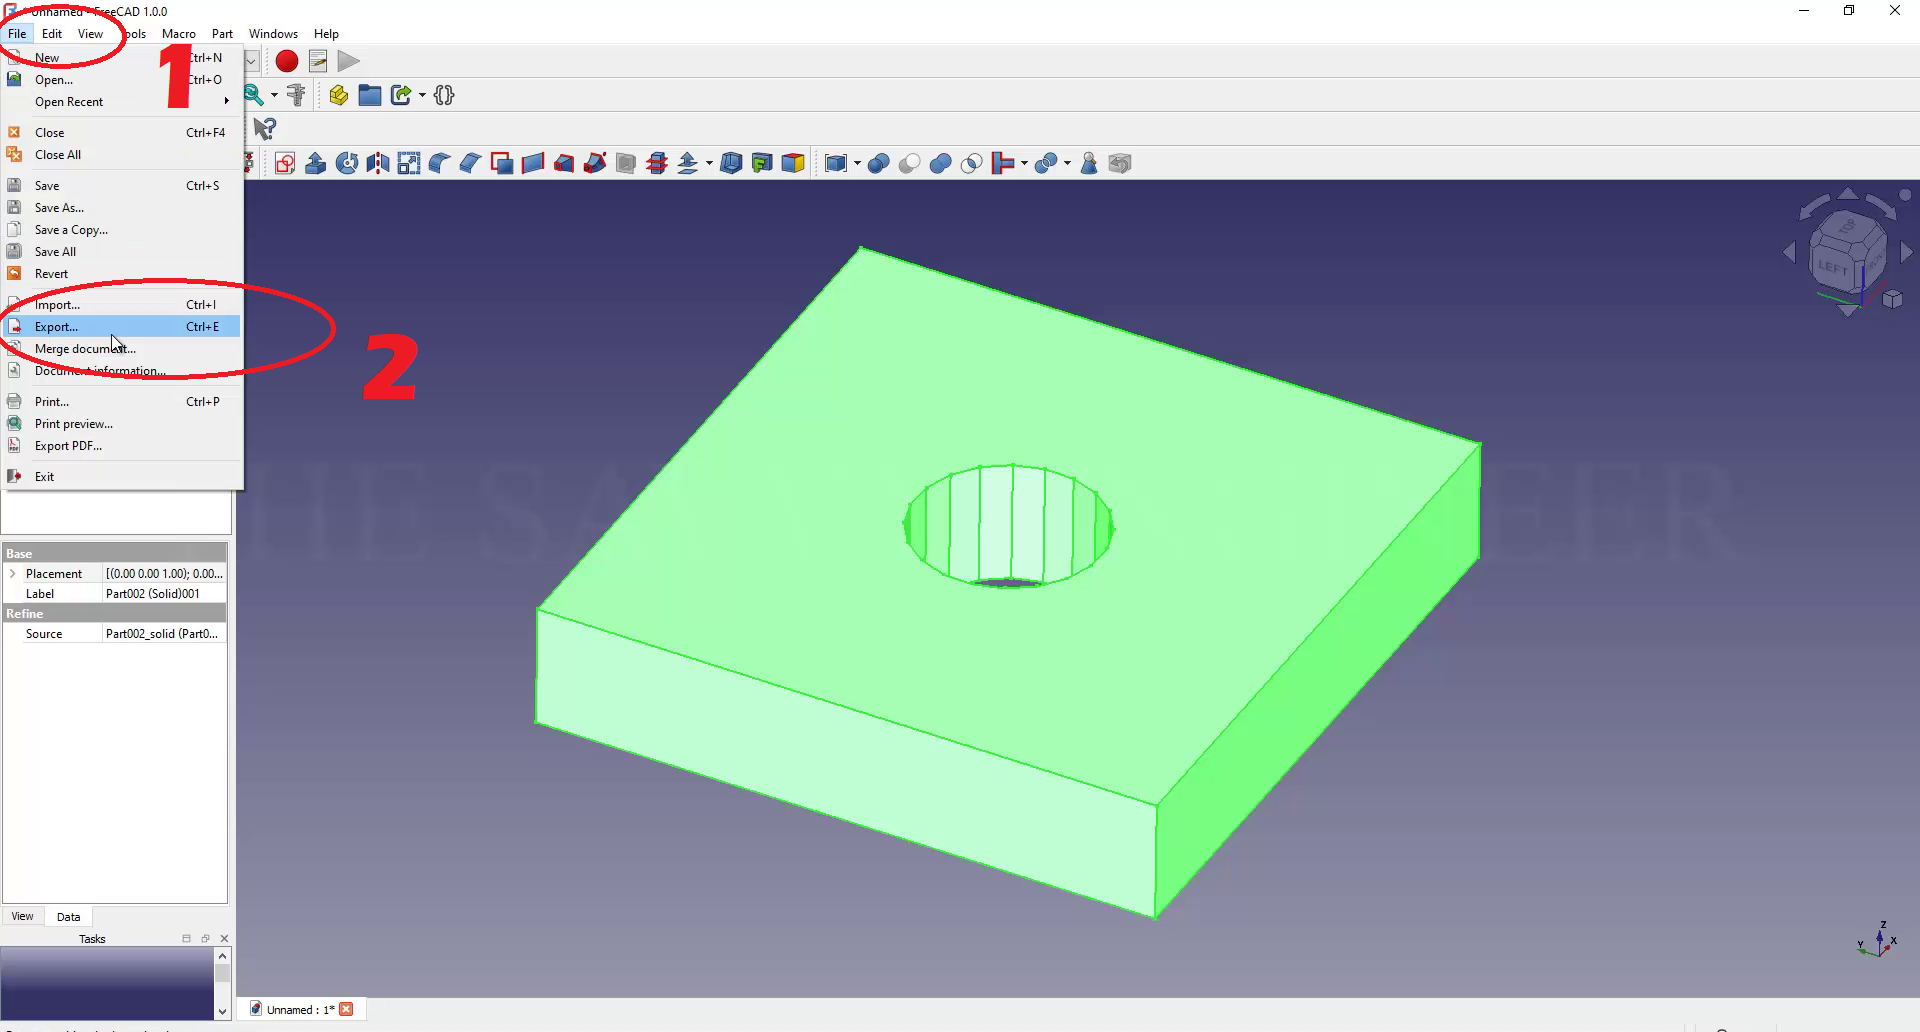Image resolution: width=1920 pixels, height=1032 pixels.
Task: Click the Measure caliper tool icon
Action: tap(296, 96)
